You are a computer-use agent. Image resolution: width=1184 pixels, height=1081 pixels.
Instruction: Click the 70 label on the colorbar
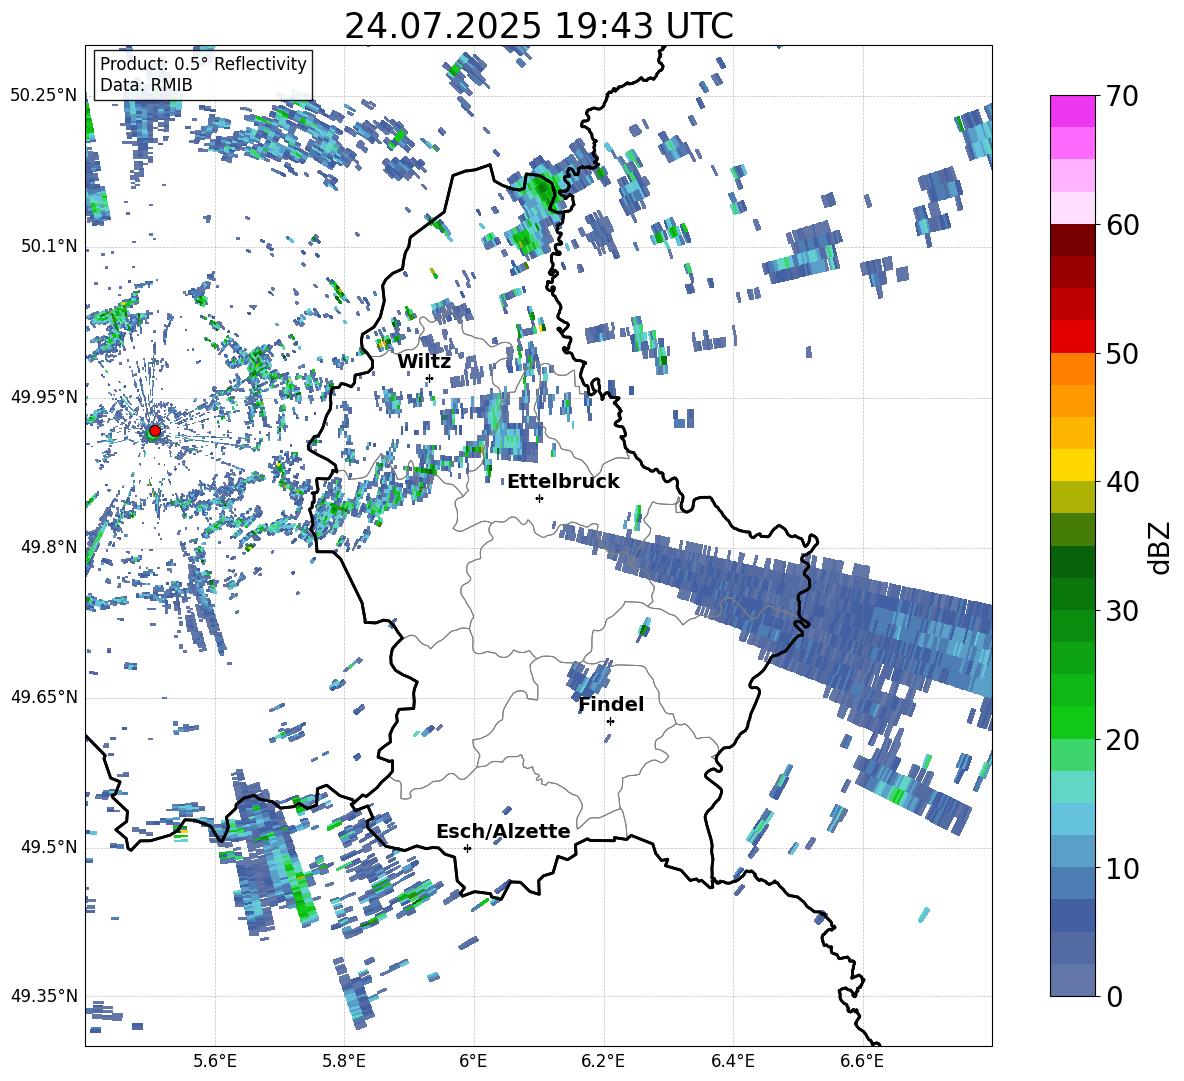pyautogui.click(x=1122, y=97)
